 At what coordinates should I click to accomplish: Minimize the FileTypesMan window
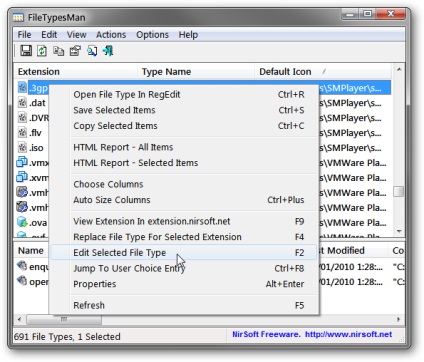click(350, 14)
